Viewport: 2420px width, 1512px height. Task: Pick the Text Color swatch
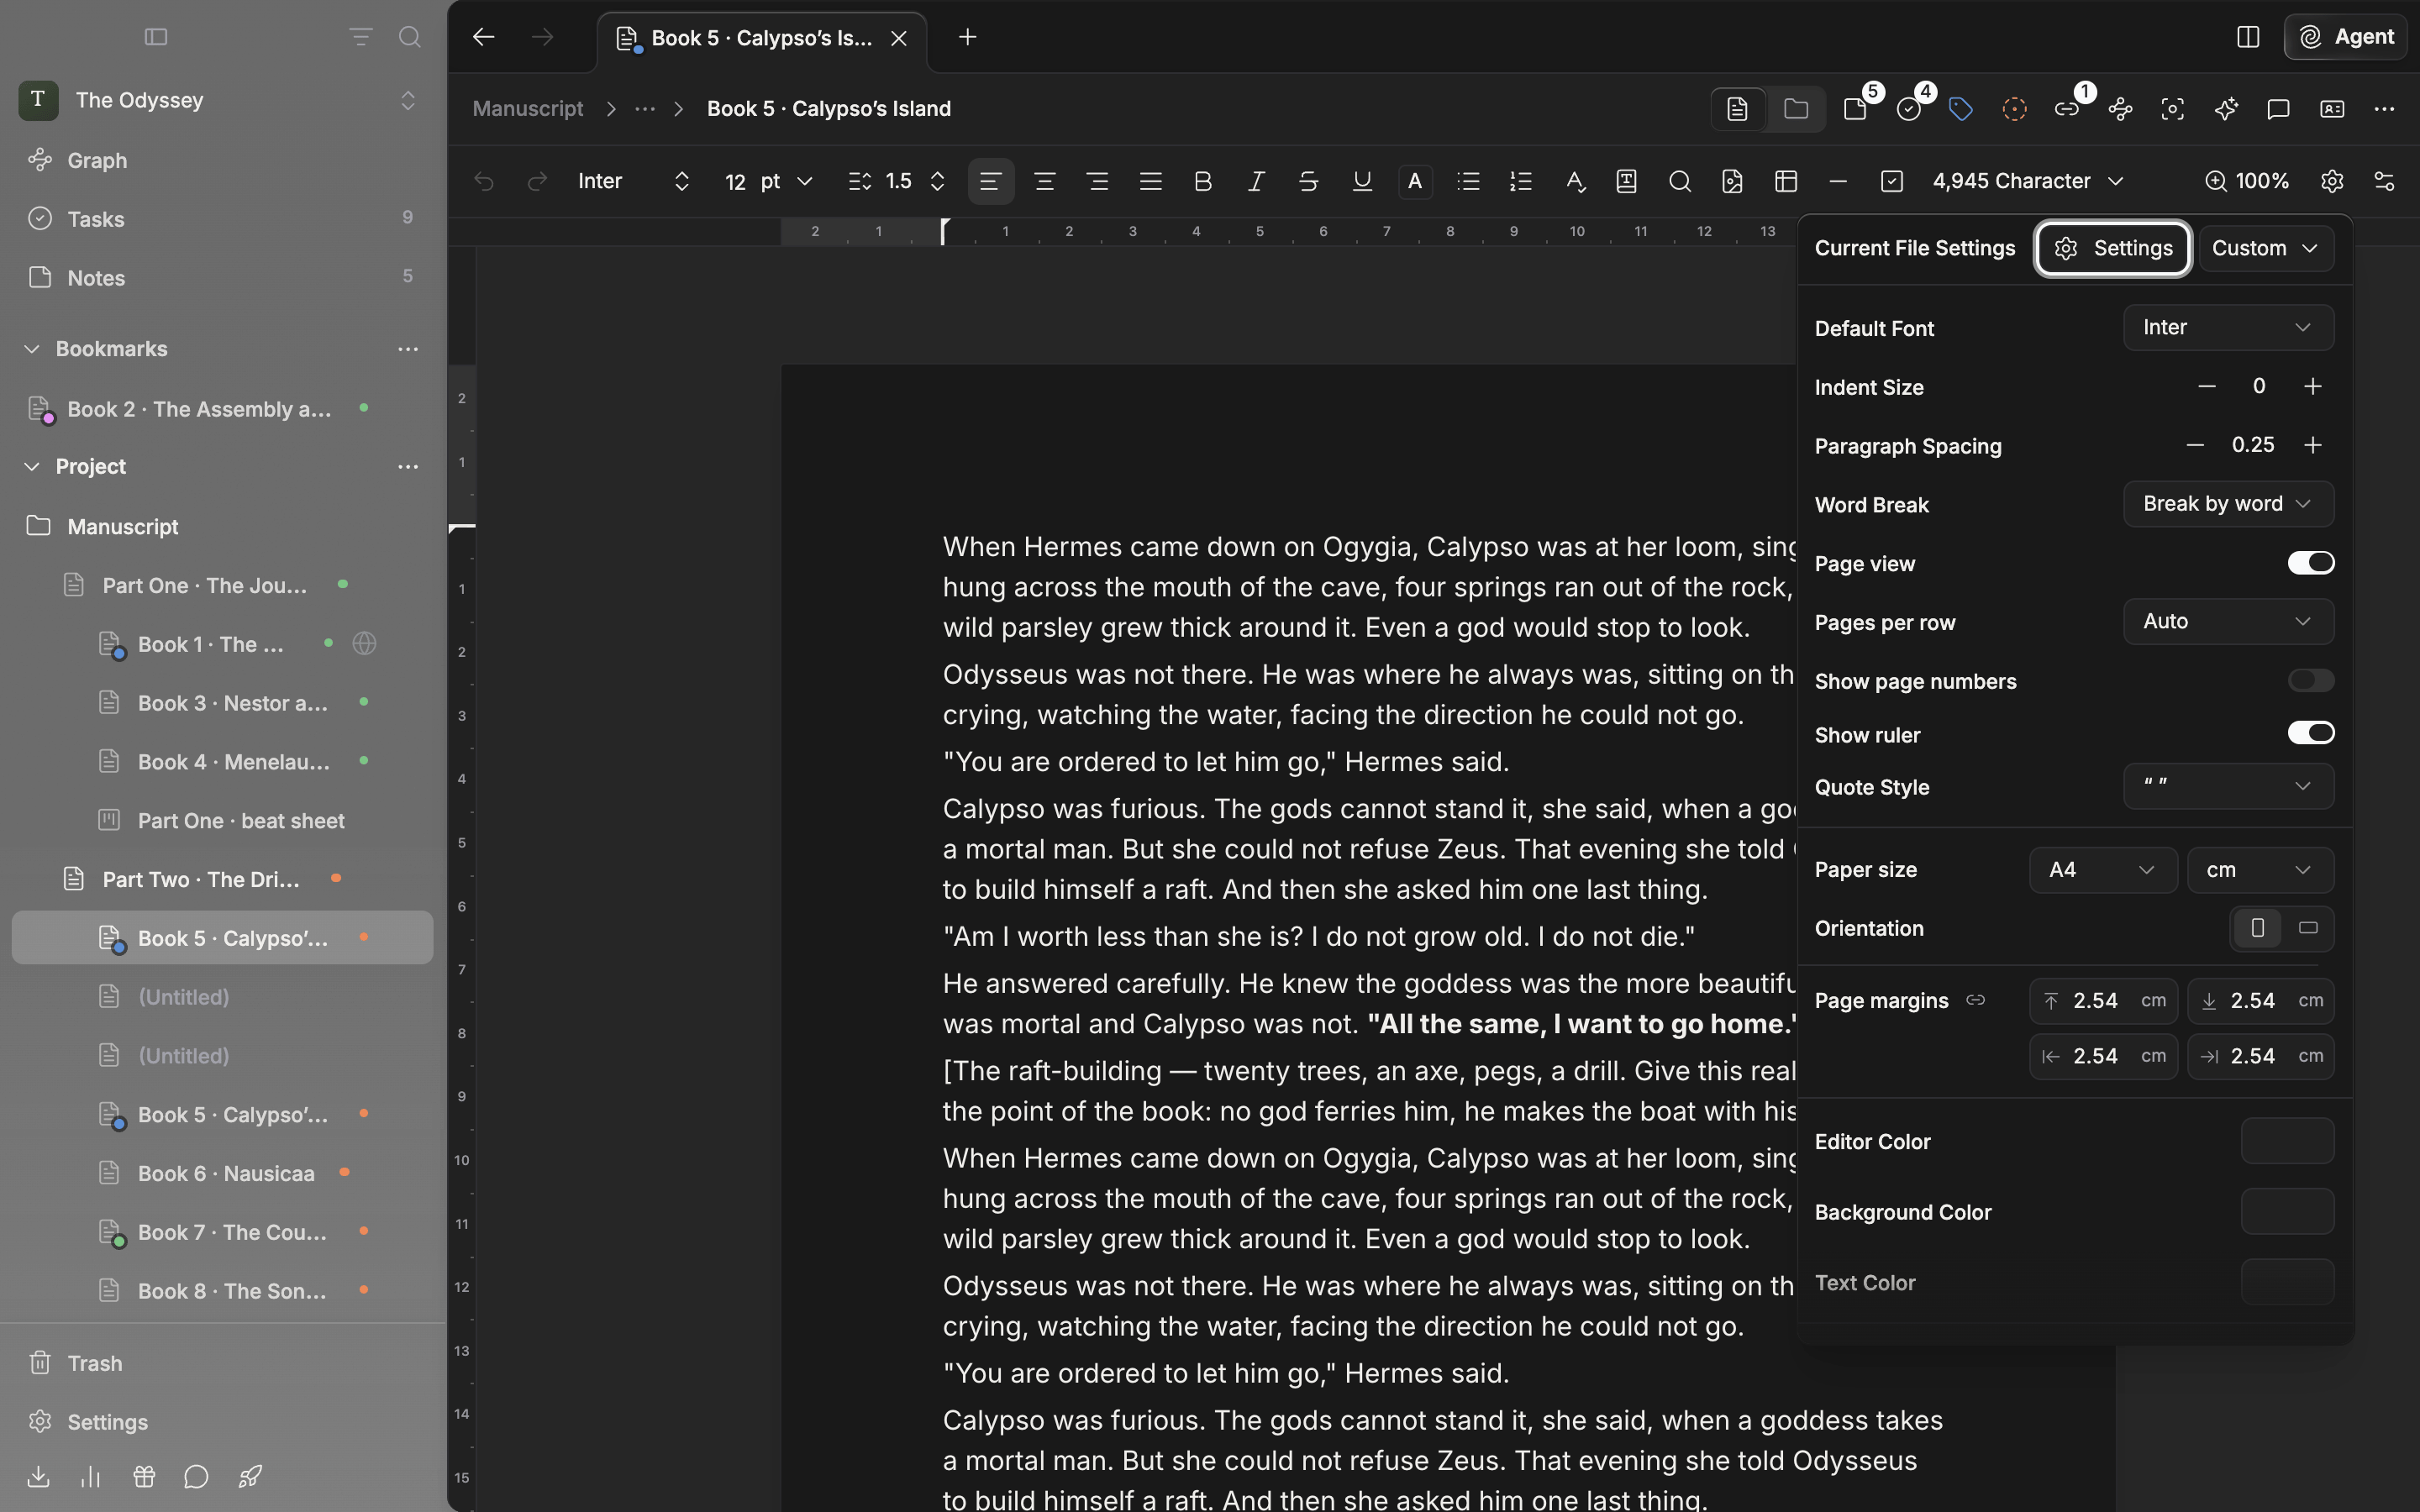pyautogui.click(x=2287, y=1282)
